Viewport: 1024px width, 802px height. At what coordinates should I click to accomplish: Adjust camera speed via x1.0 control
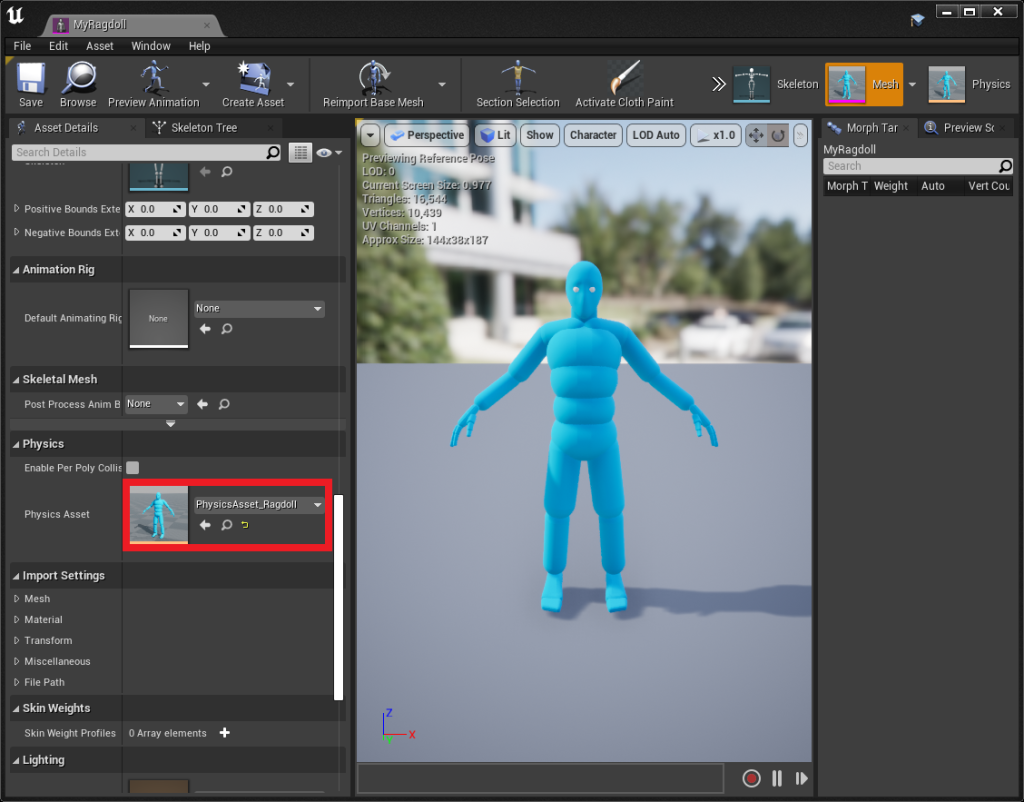tap(717, 134)
